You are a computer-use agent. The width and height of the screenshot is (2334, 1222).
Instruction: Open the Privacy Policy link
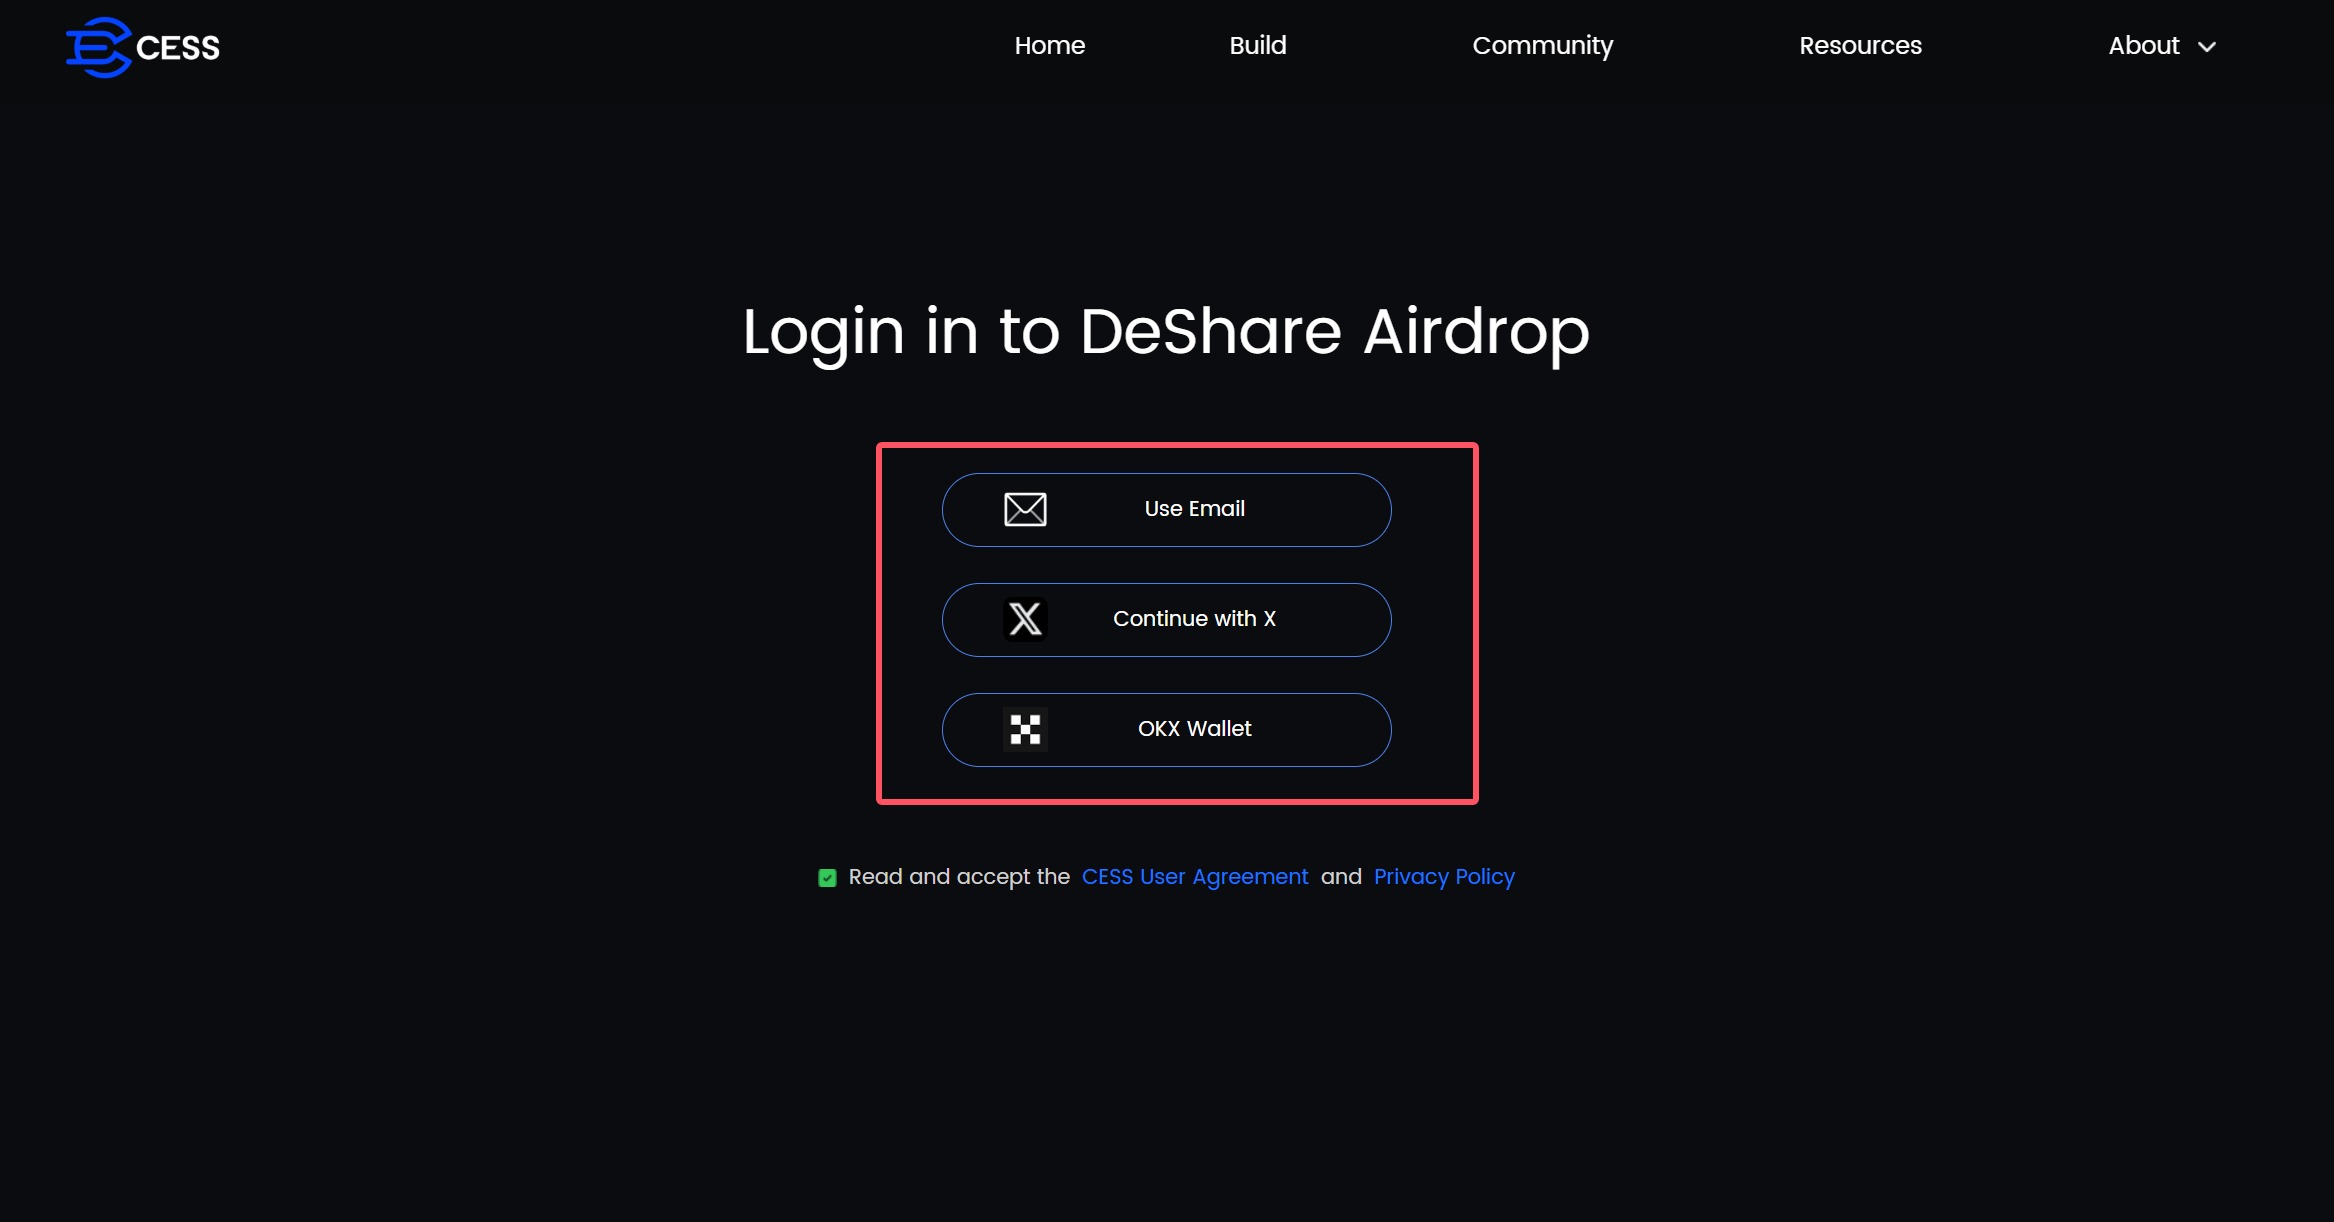[x=1444, y=877]
